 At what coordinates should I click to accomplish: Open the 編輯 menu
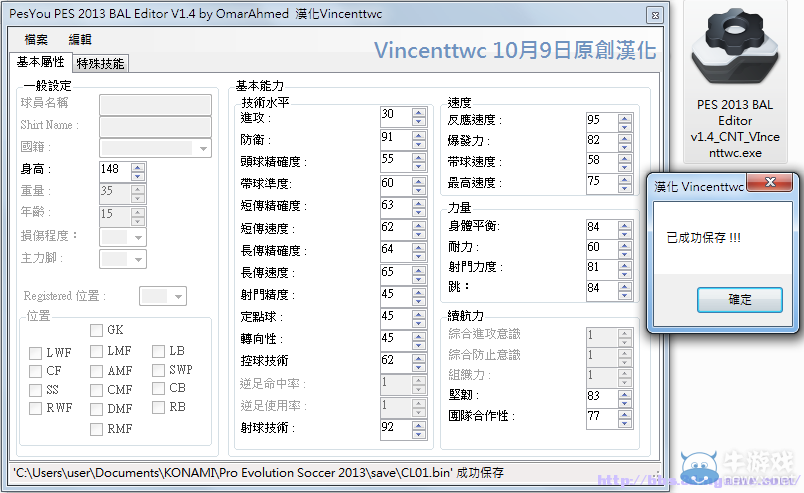tap(80, 40)
